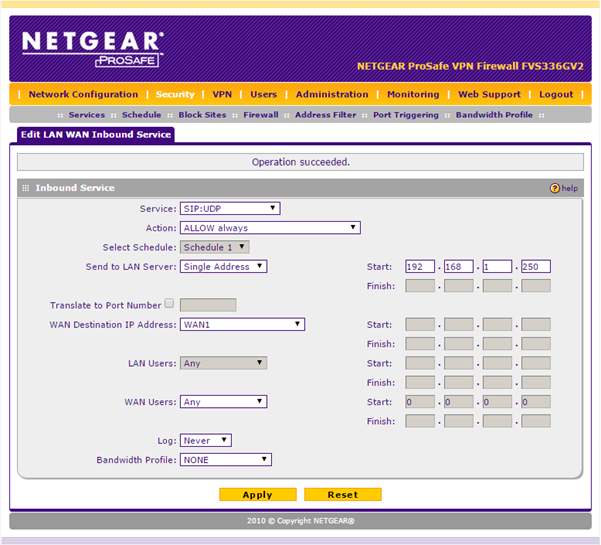
Task: Go to Port Triggering submenu
Action: click(x=406, y=115)
